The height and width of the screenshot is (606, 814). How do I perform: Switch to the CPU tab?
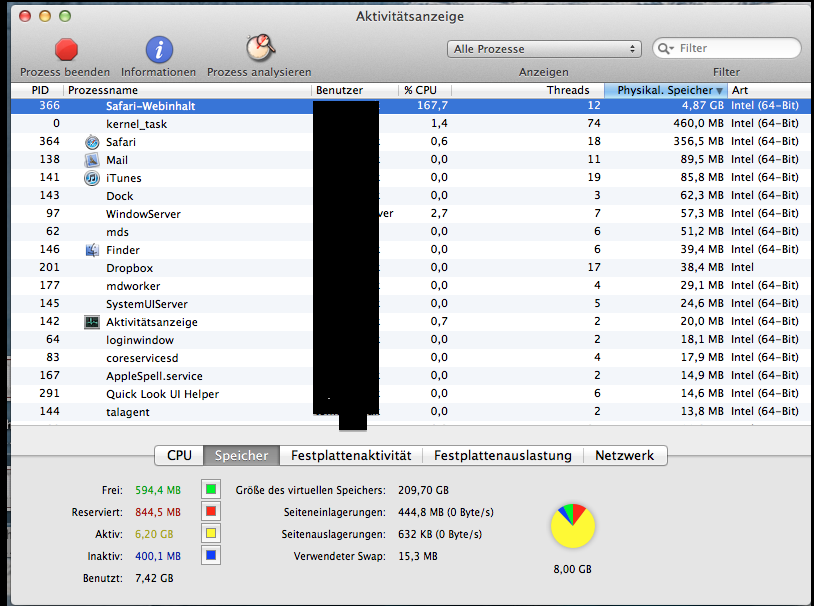tap(179, 455)
